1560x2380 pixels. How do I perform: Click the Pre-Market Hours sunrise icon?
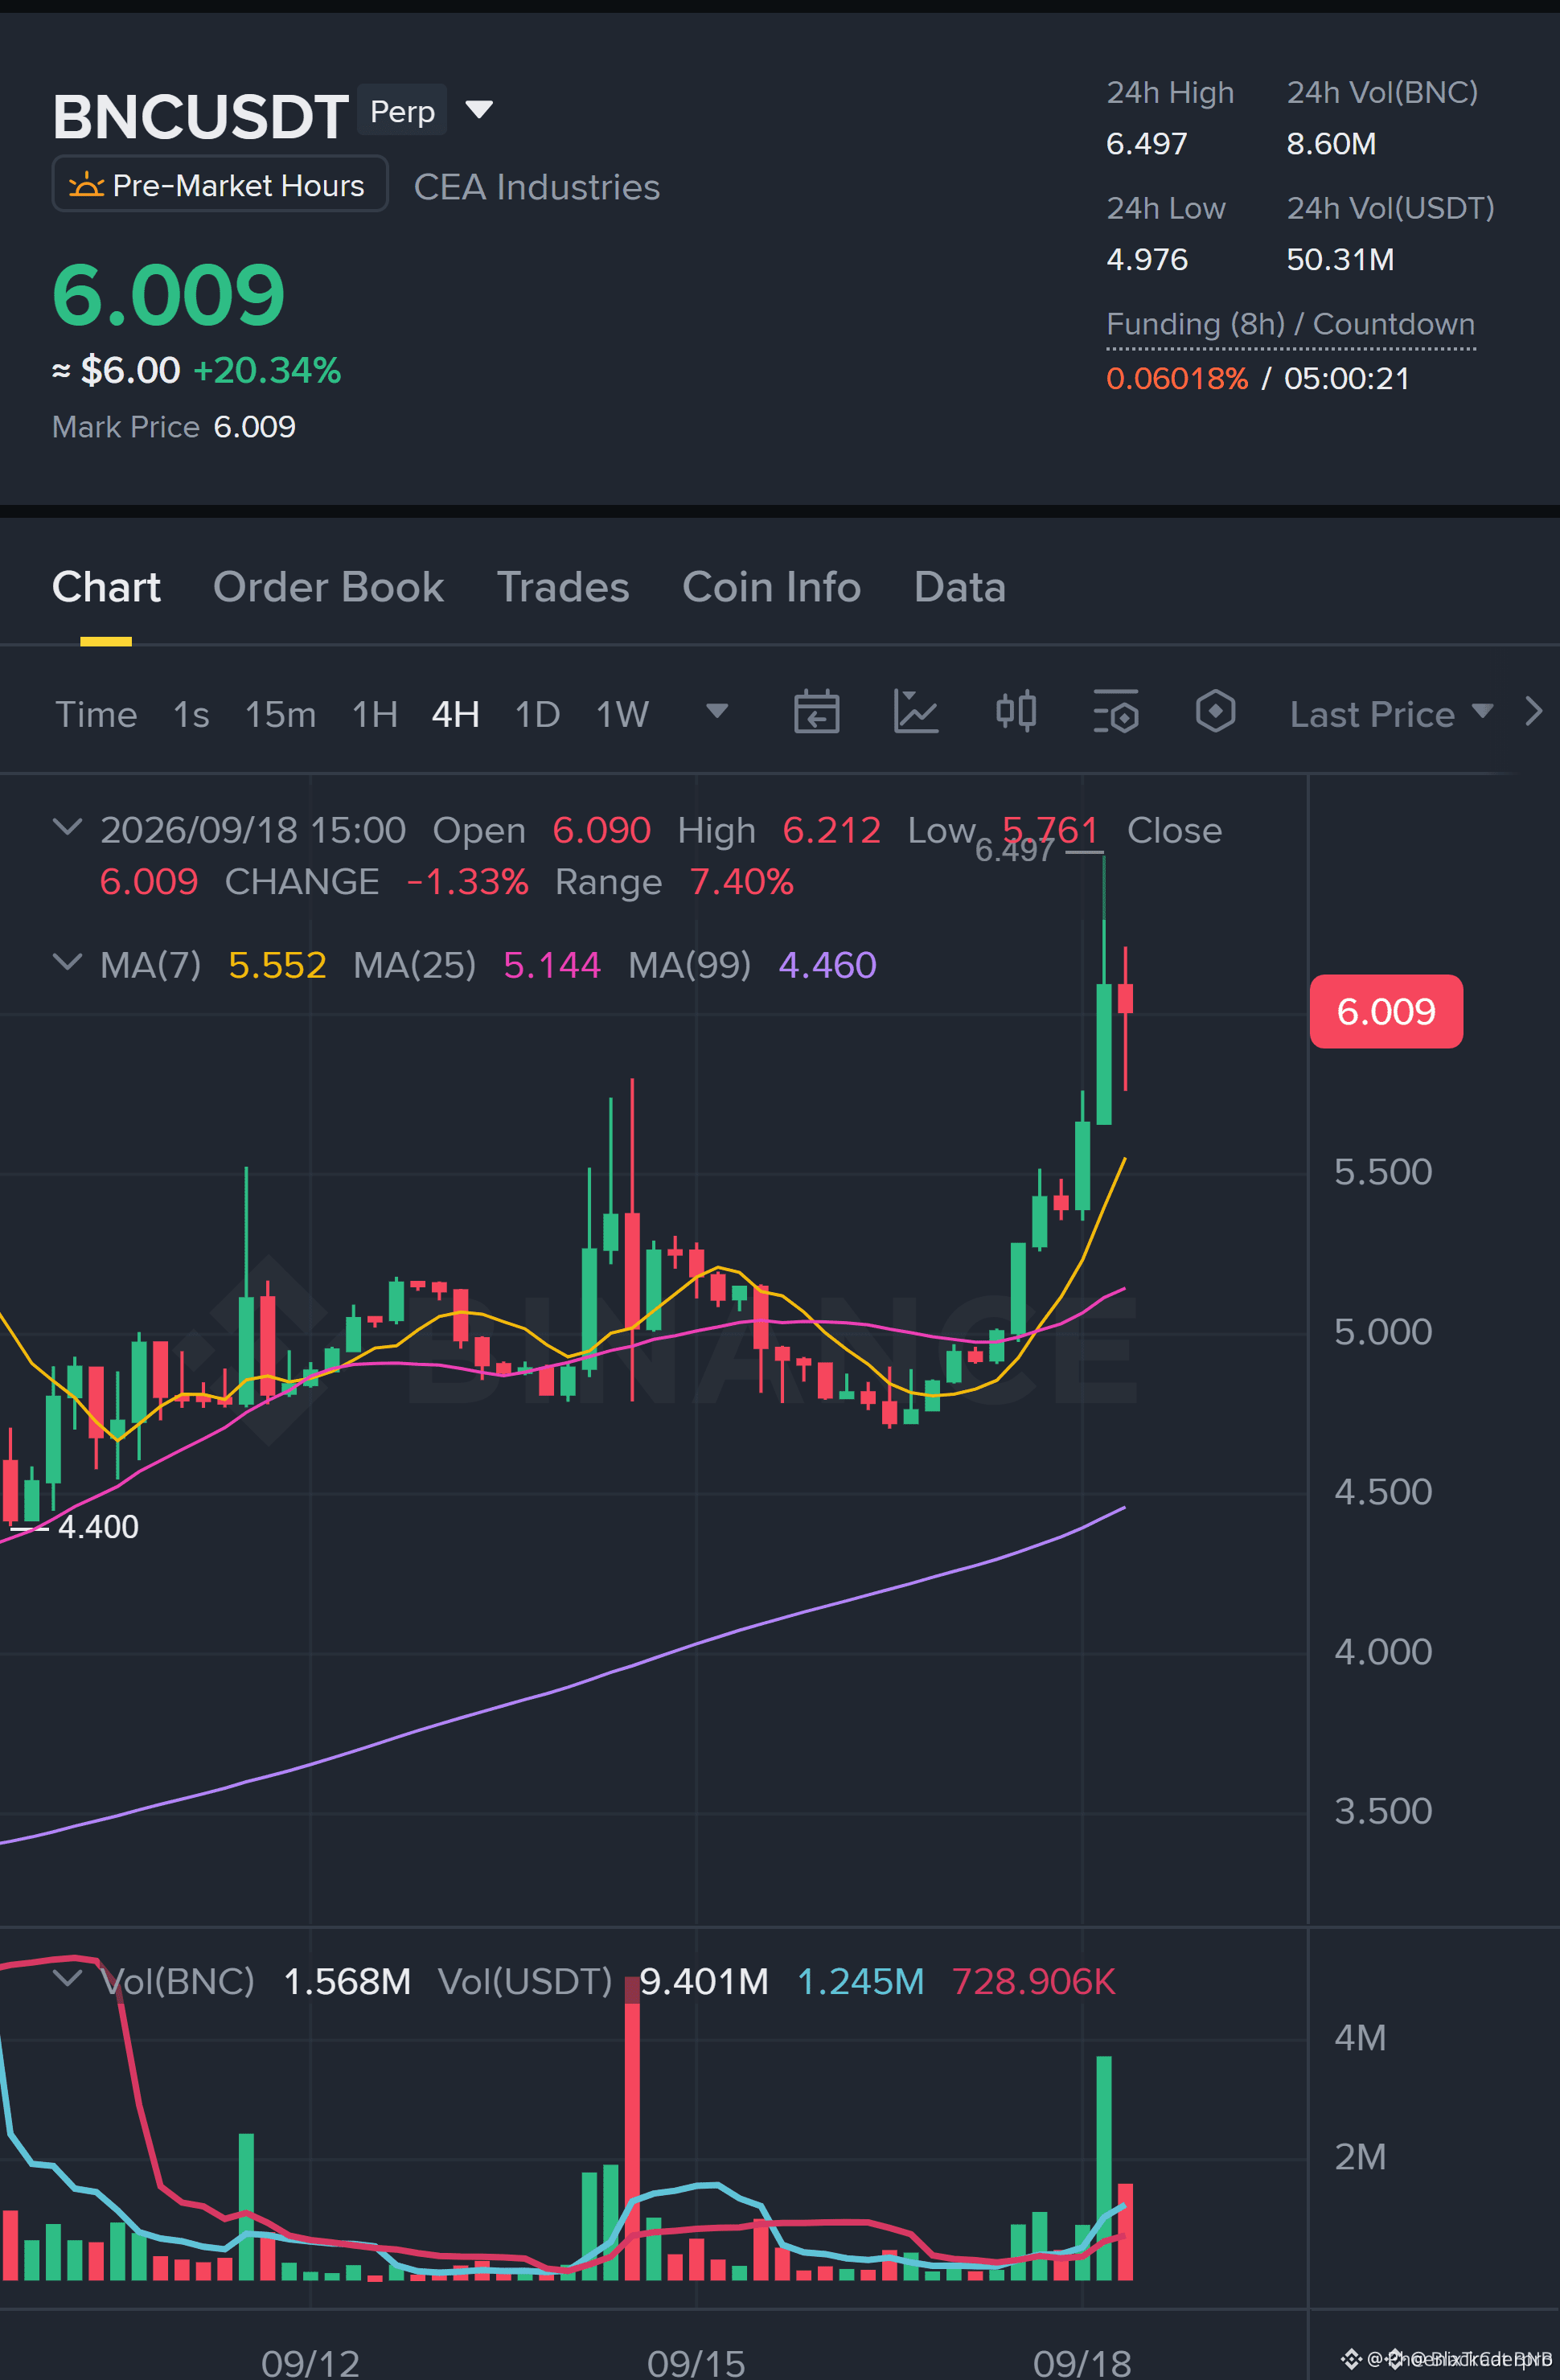click(x=86, y=185)
